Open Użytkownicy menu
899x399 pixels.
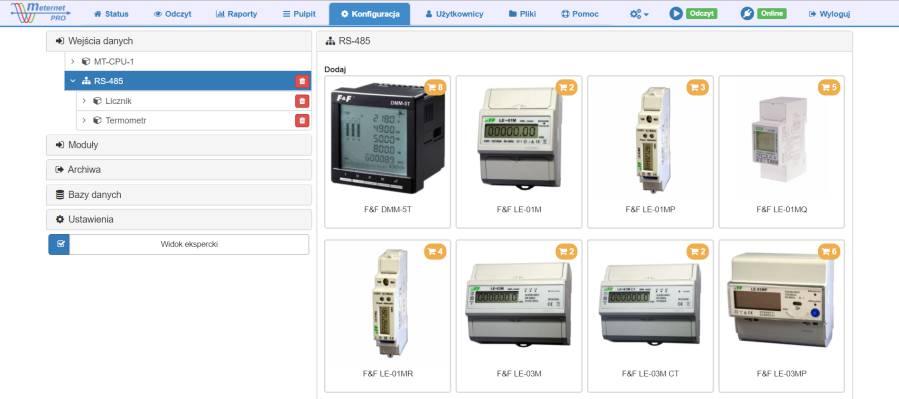pos(455,14)
